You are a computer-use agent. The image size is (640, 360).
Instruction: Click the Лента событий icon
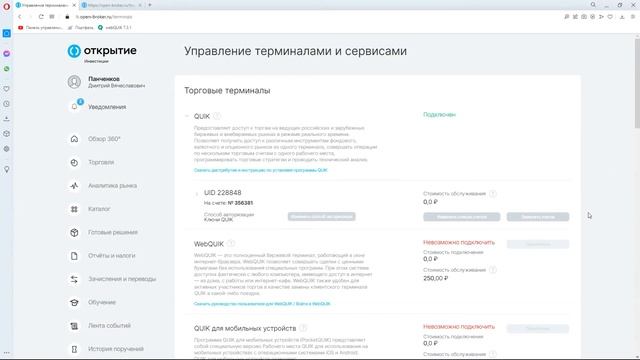tap(74, 326)
